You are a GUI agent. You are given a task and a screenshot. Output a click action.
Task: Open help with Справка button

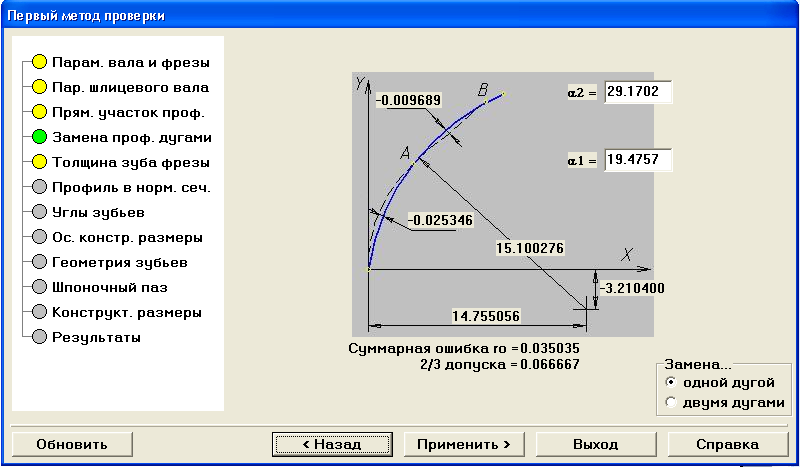[728, 444]
